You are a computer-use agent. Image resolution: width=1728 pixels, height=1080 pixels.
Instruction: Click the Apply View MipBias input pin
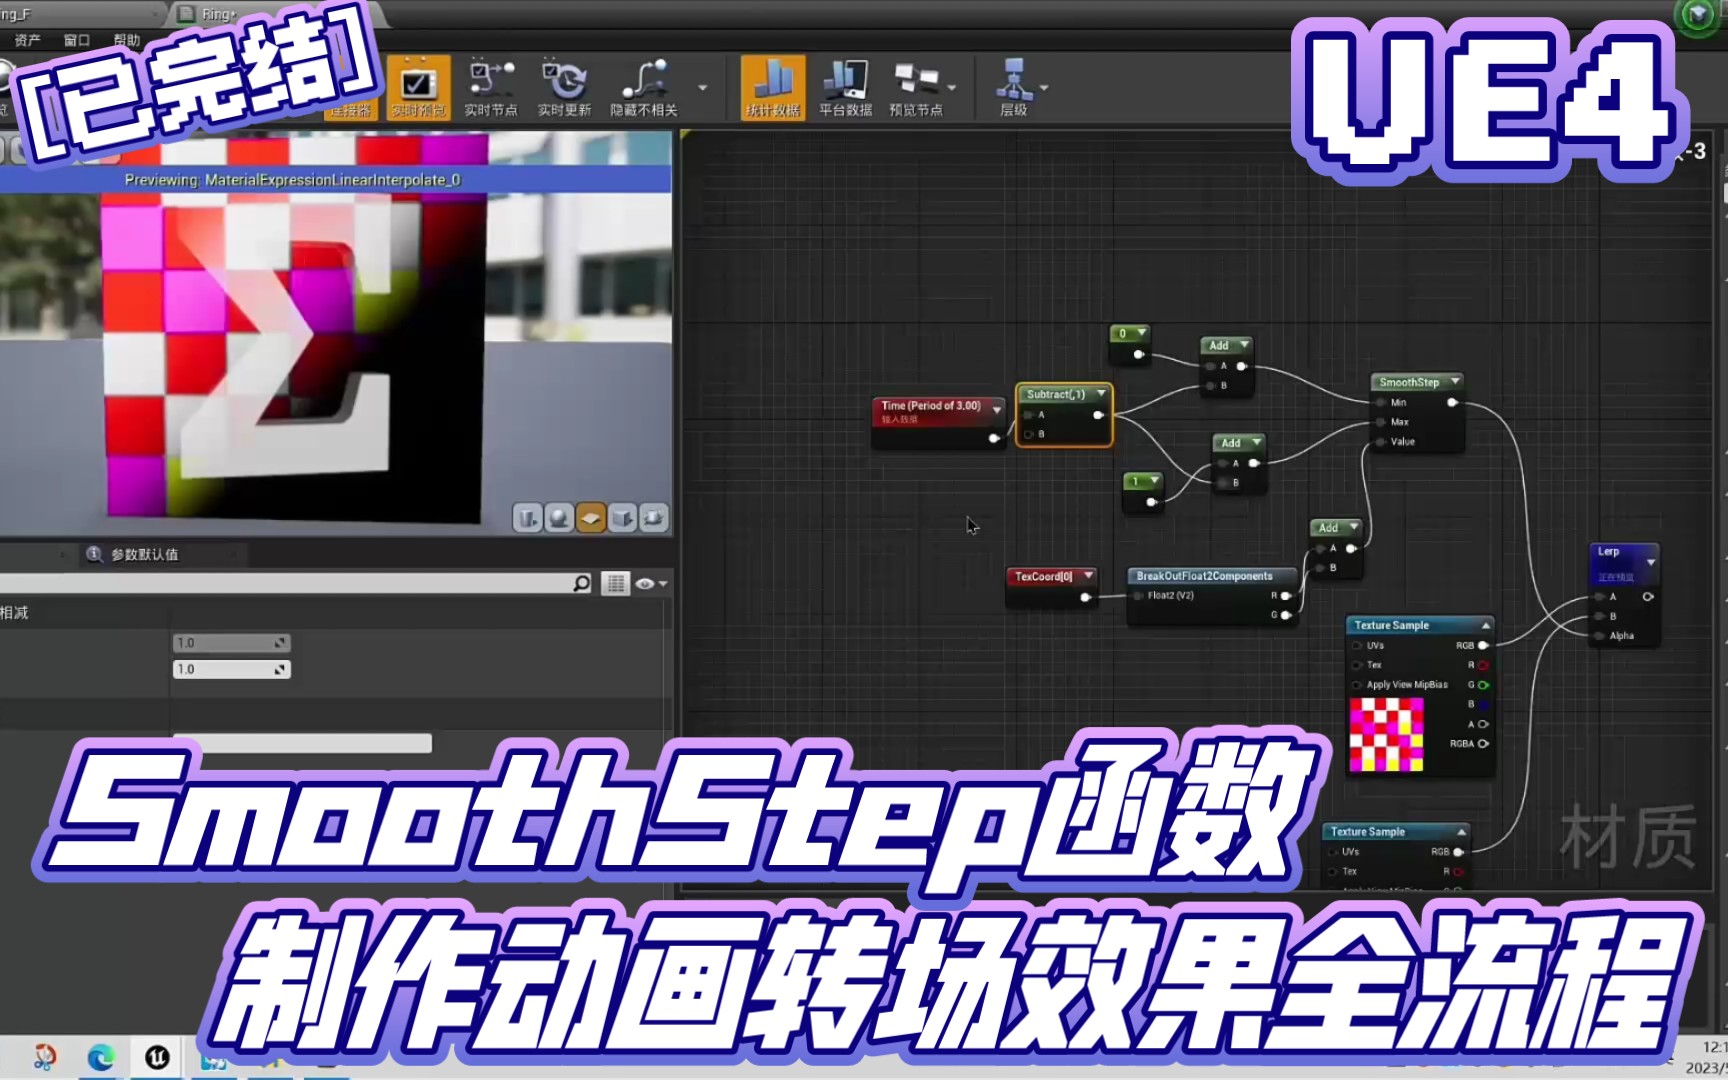1357,685
